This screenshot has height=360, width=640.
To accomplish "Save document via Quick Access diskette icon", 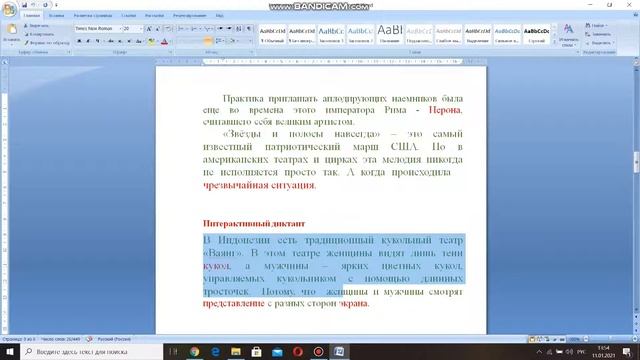I will click(24, 5).
